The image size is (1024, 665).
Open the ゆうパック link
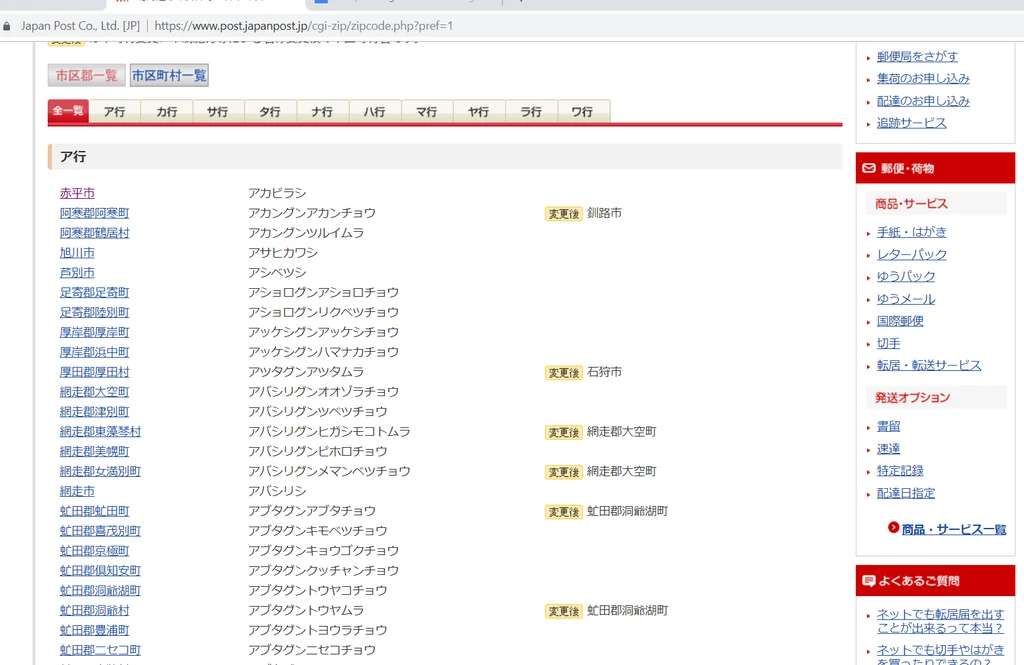click(906, 276)
